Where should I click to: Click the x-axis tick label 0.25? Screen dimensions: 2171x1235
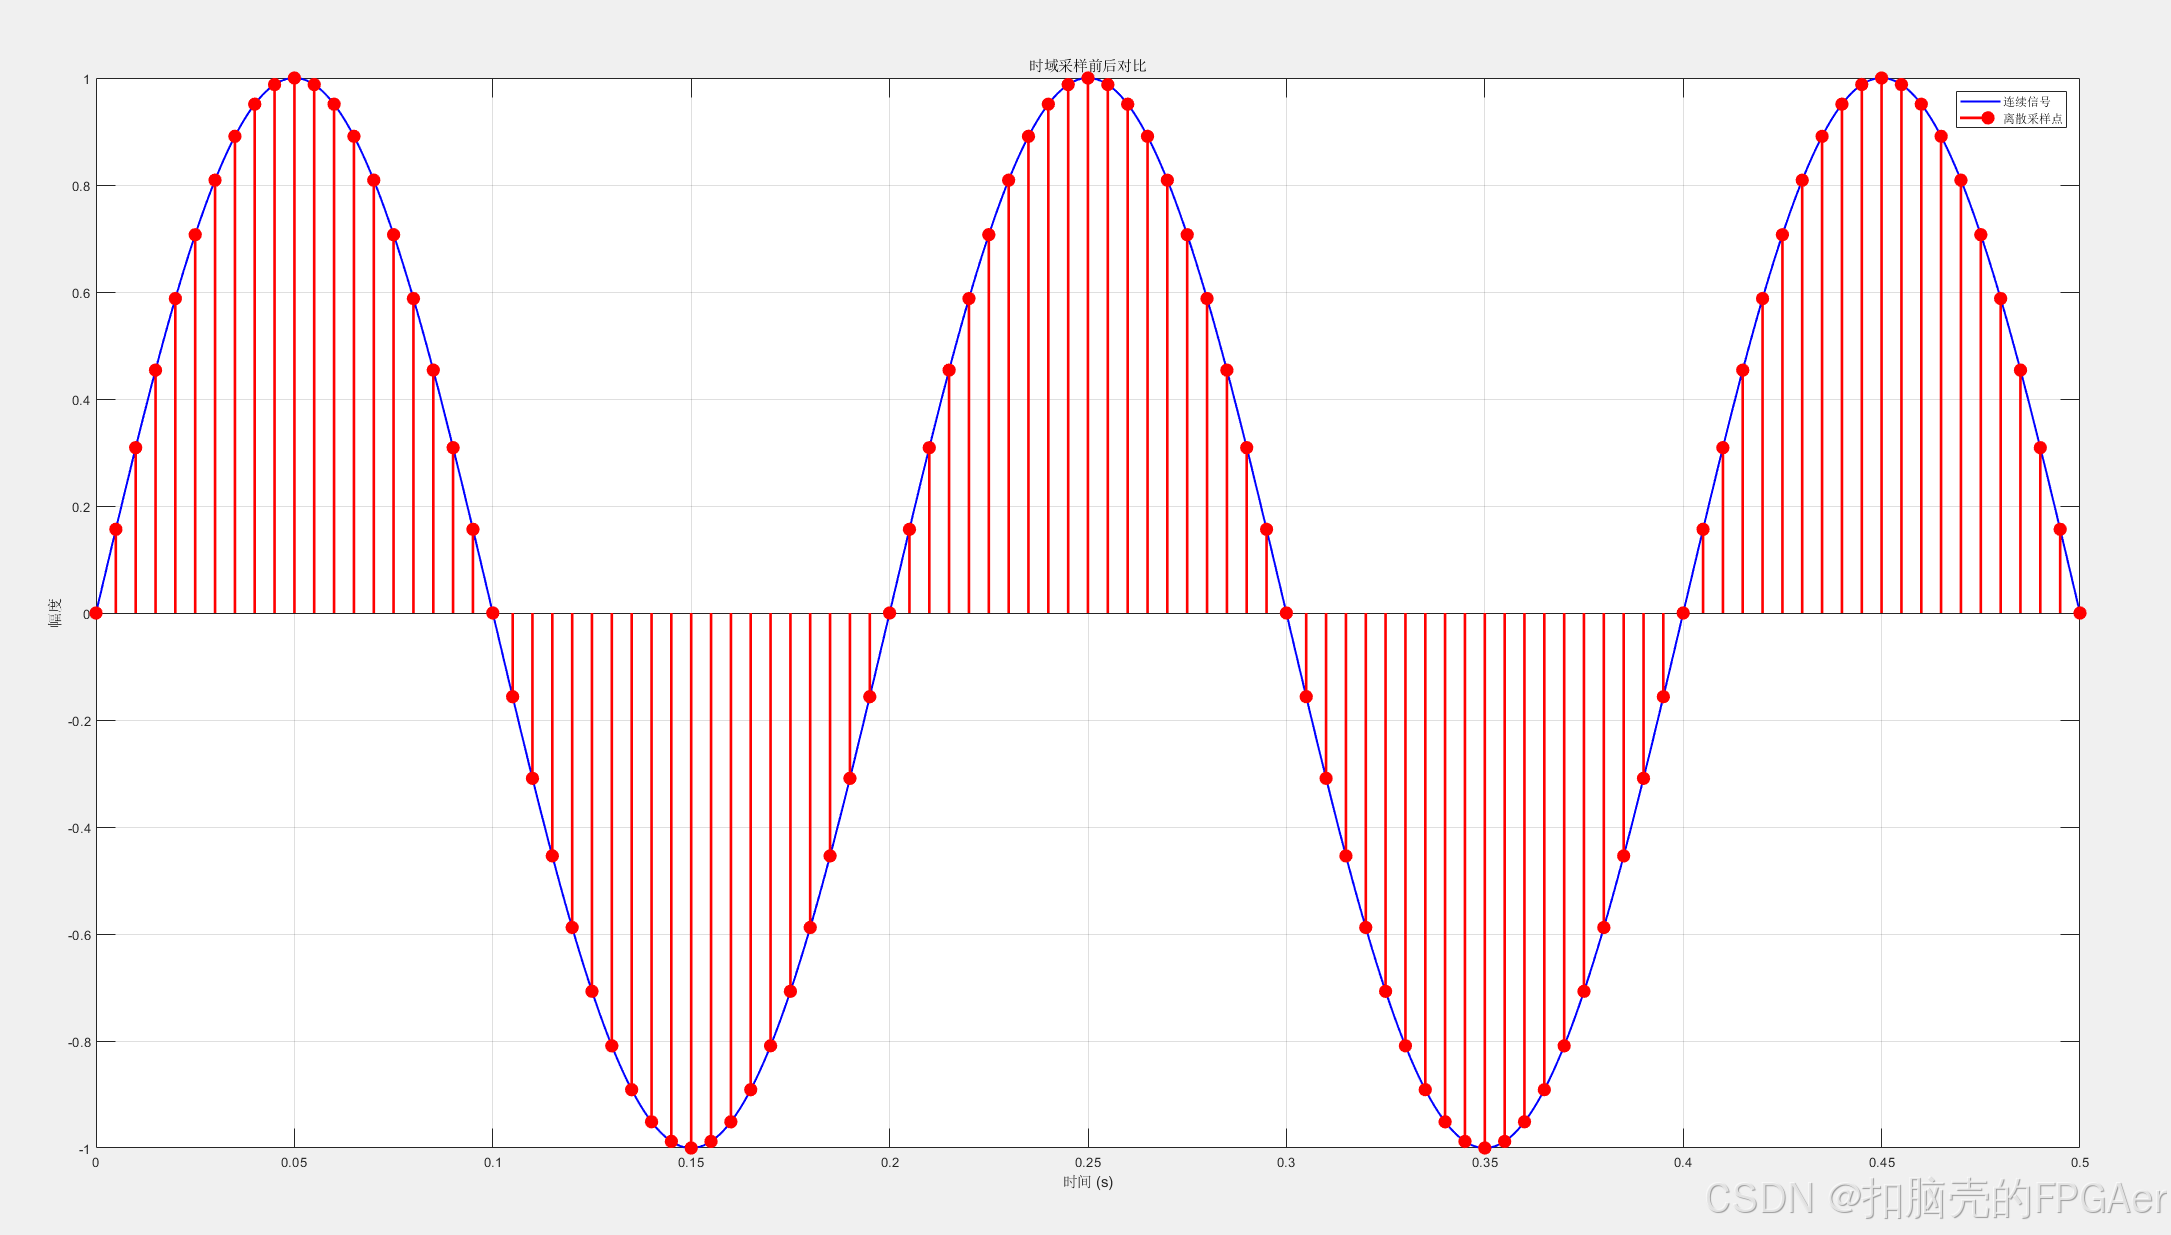[1088, 1162]
